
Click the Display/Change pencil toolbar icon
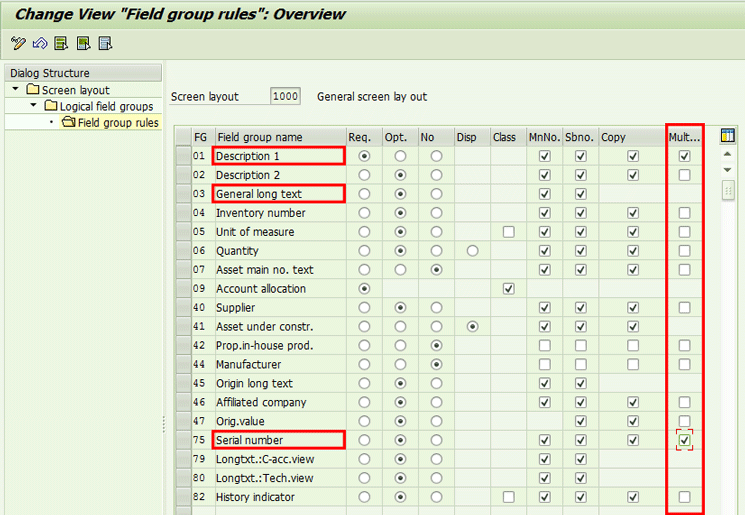click(x=18, y=43)
